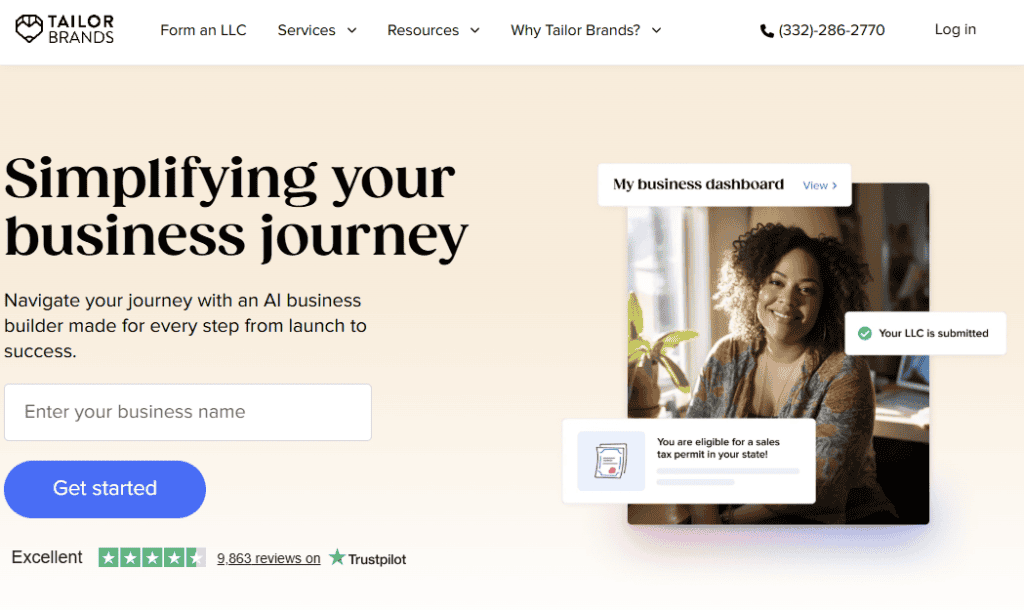Click the Tailor Brands heart logo

(29, 29)
